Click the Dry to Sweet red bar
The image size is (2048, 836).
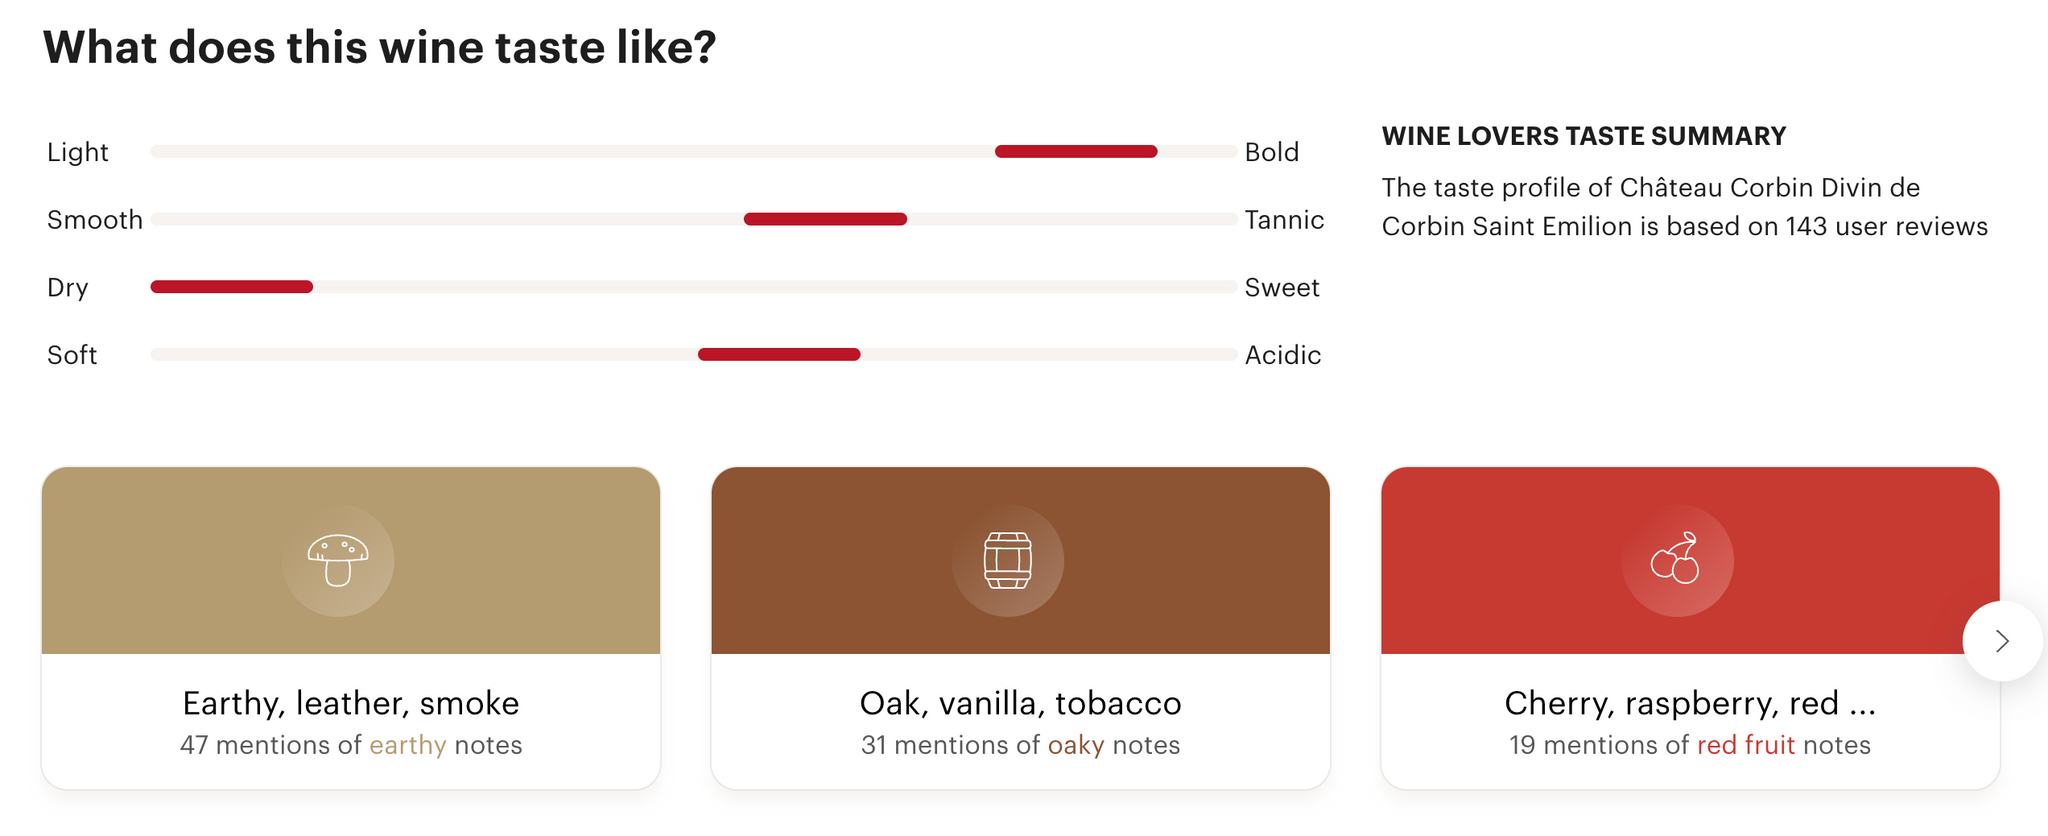click(232, 287)
